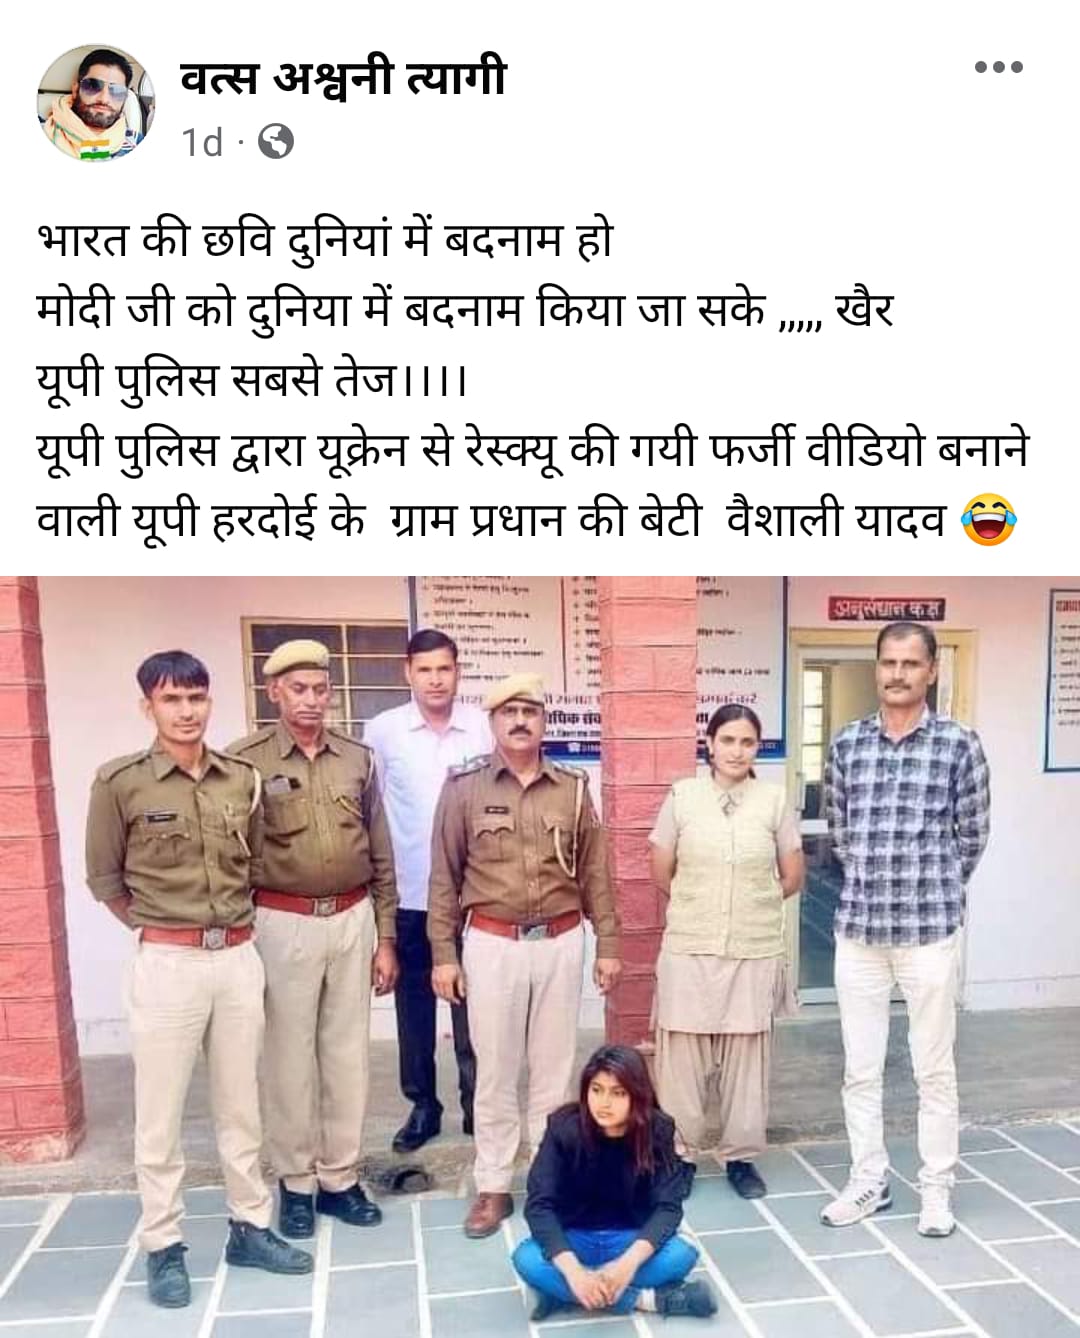The image size is (1080, 1338).
Task: Click the अनुसंधान कक्ष sign in photo
Action: point(886,608)
